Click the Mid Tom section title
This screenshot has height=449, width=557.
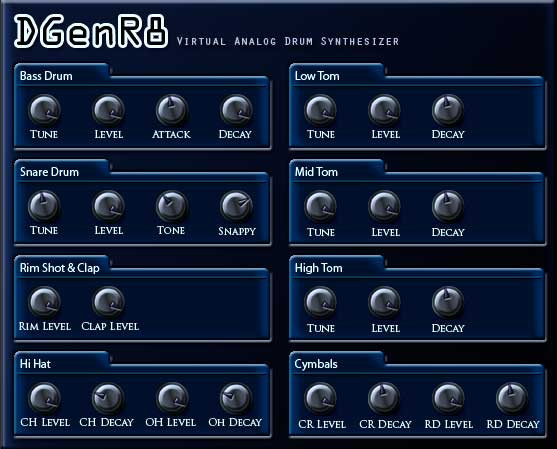click(316, 172)
